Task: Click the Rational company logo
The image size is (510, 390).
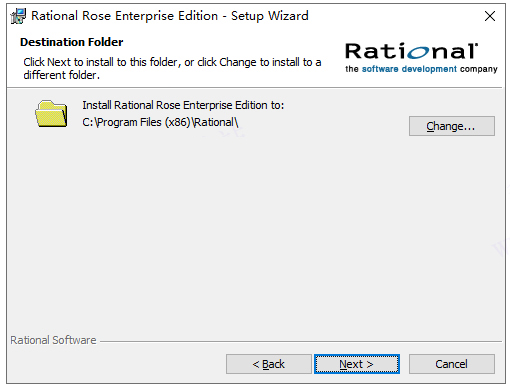Action: pos(421,57)
